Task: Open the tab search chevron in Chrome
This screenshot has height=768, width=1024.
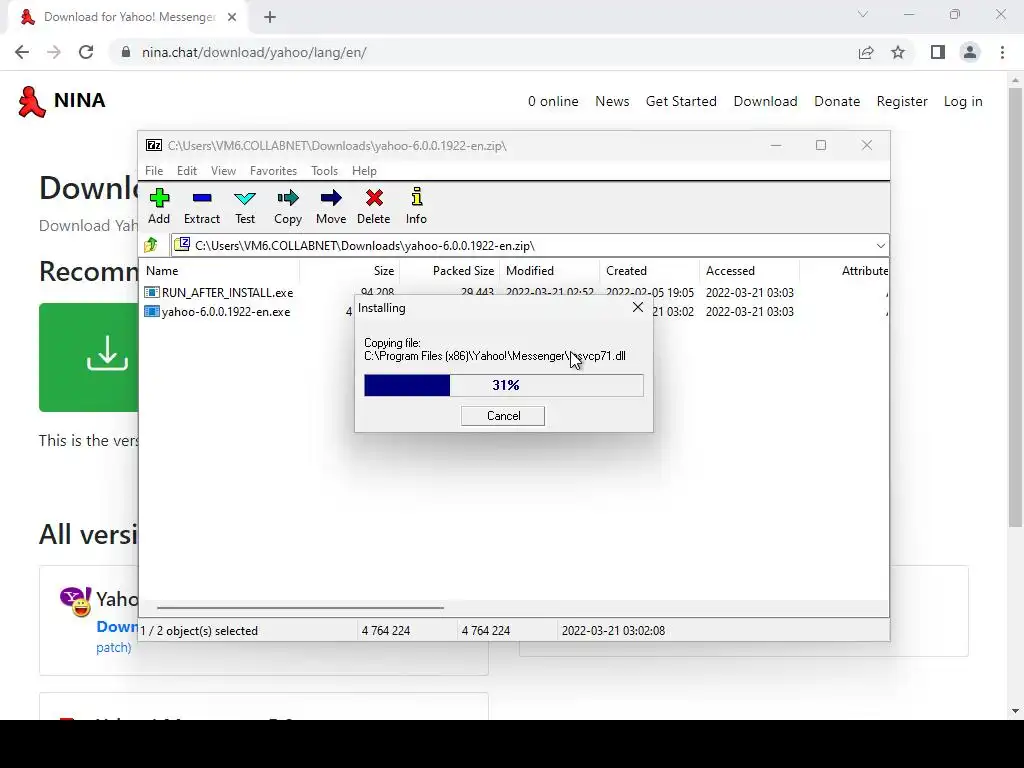Action: (x=863, y=14)
